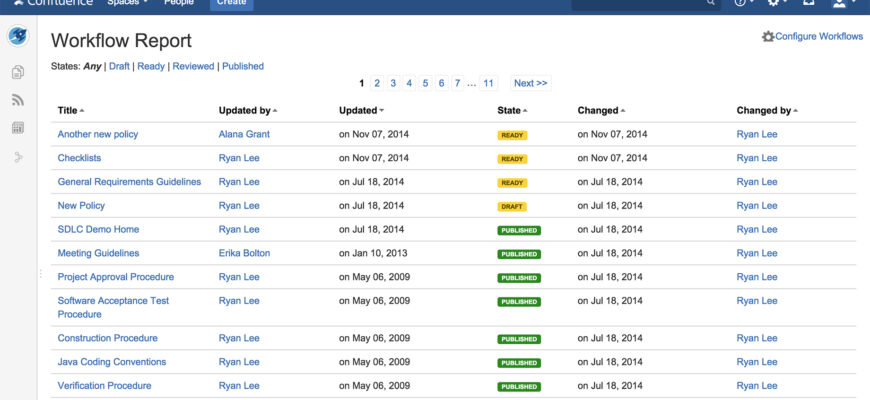Image resolution: width=870 pixels, height=400 pixels.
Task: Open the space logo in sidebar
Action: (x=18, y=38)
